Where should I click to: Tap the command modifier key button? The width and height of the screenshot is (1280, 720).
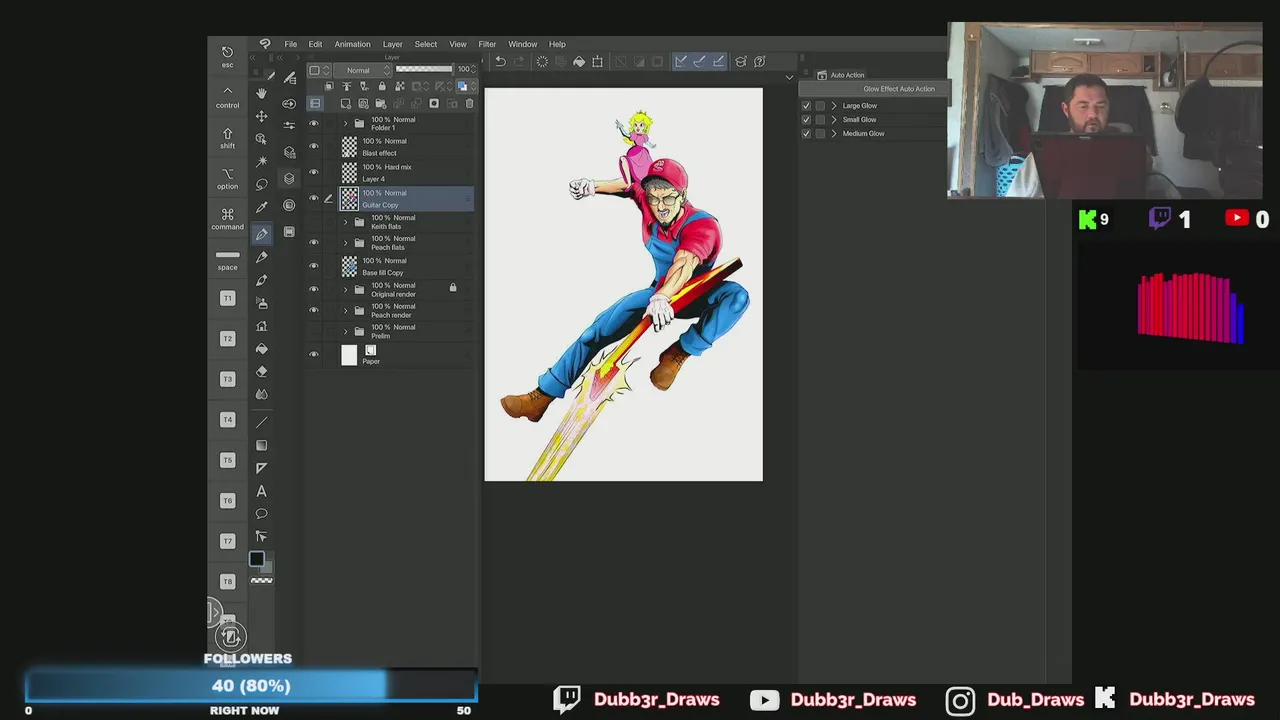[x=227, y=219]
